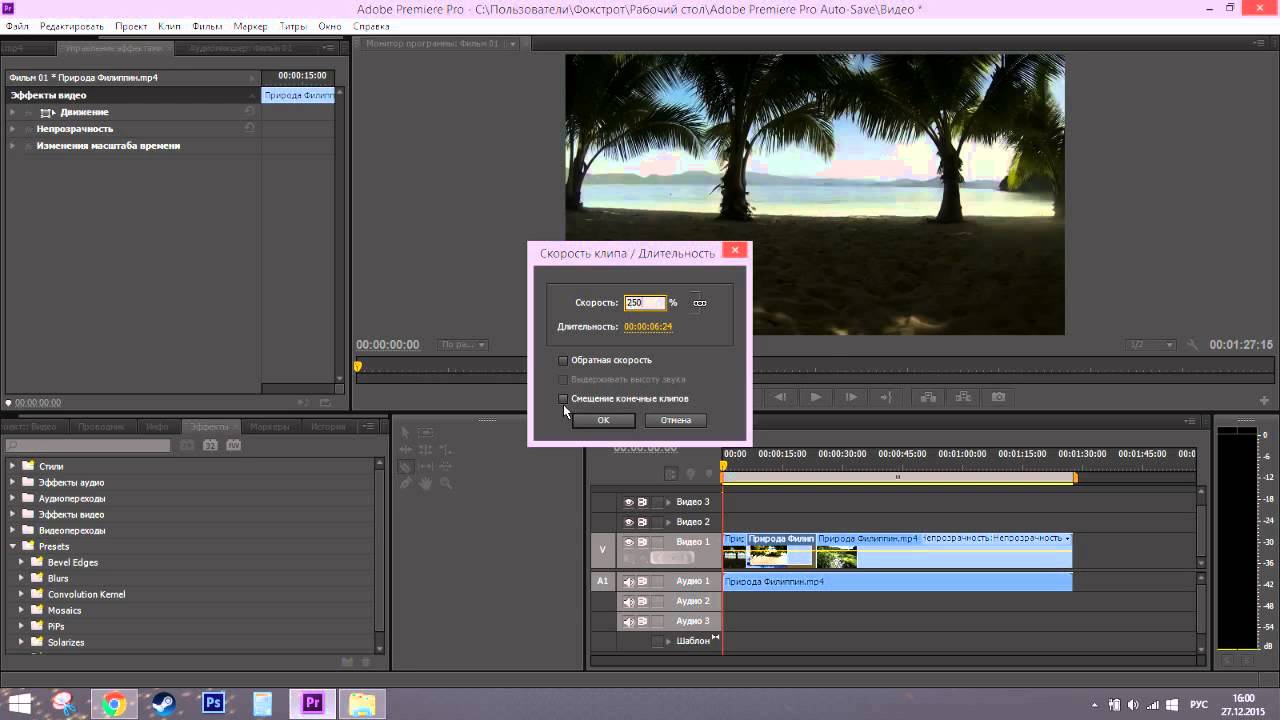
Task: Select the Rate Stretch tool
Action: pyautogui.click(x=446, y=450)
